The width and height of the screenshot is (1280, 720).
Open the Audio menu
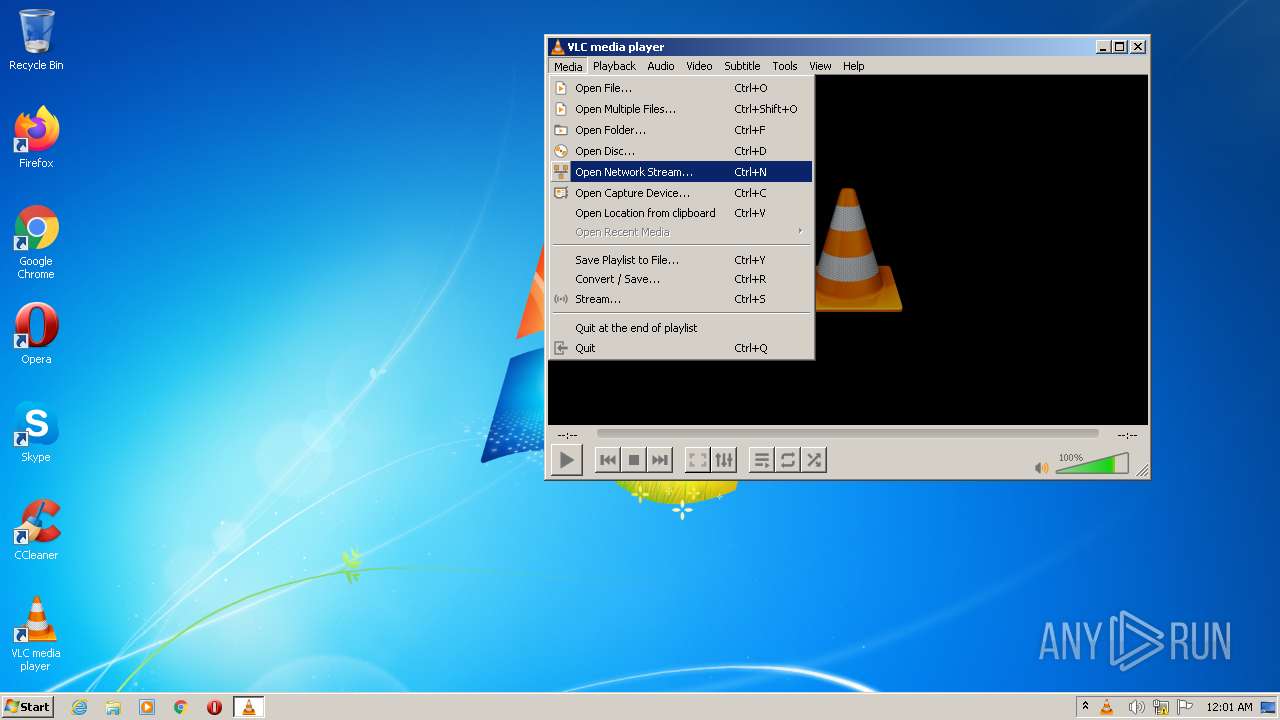[660, 66]
